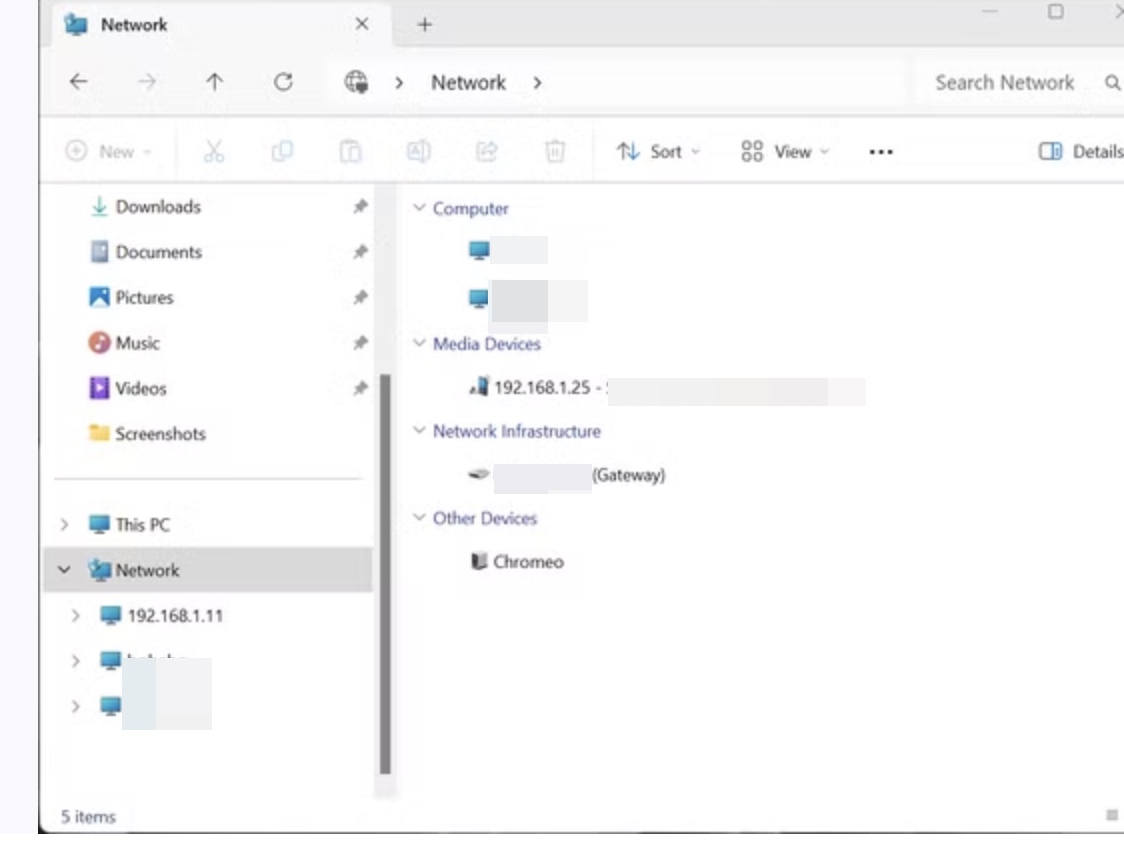Click the search magnifier icon
Viewport: 1124px width, 844px height.
point(1112,82)
